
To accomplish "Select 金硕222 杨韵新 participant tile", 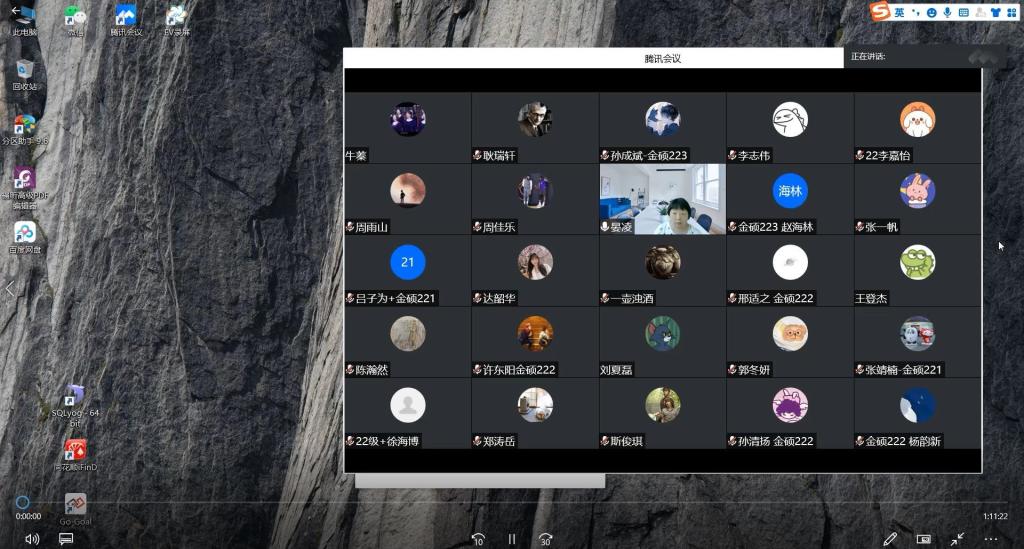I will (917, 413).
